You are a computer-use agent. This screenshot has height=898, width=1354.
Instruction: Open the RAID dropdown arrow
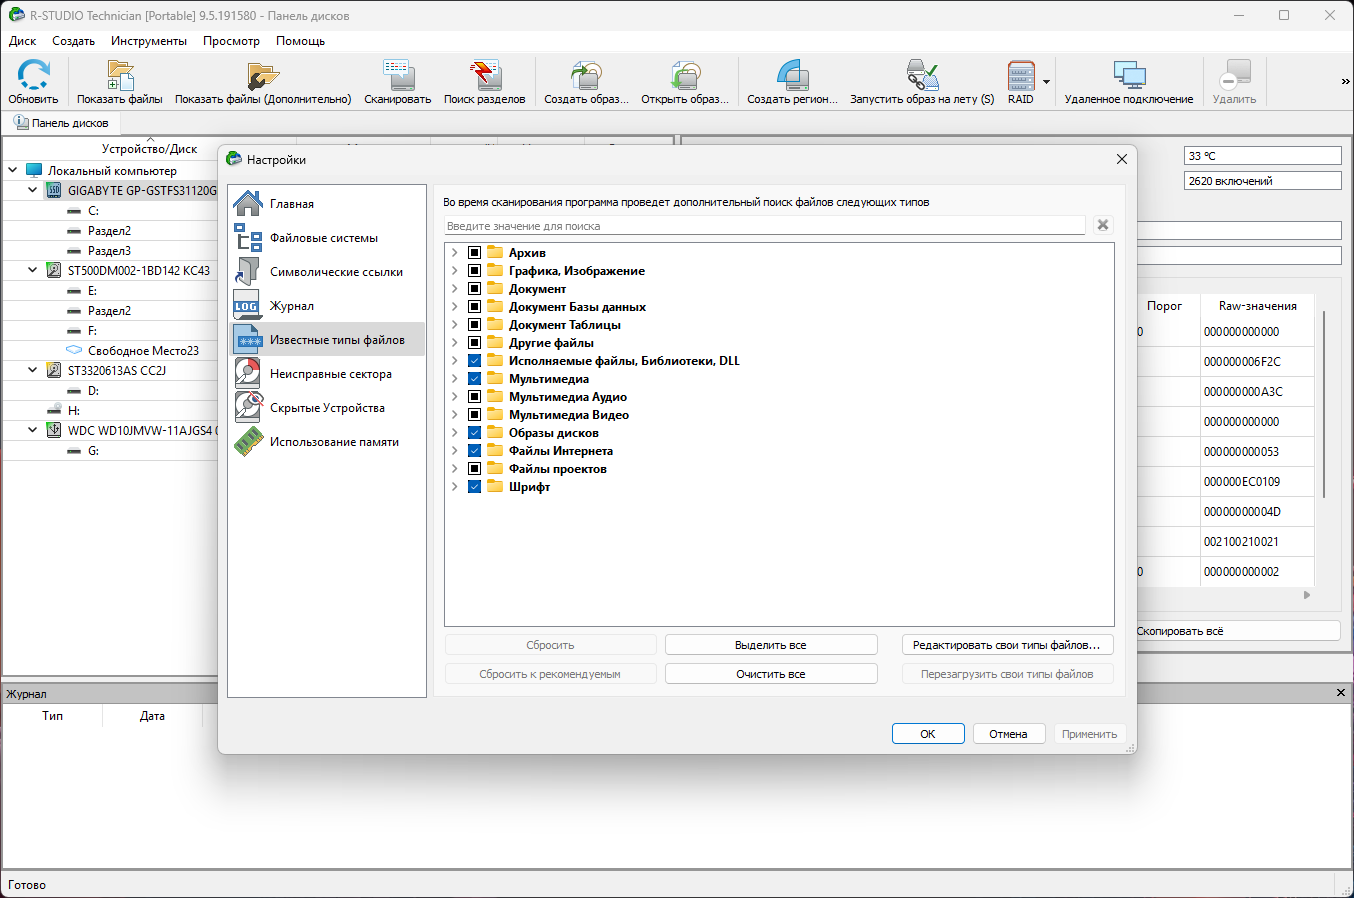pyautogui.click(x=1047, y=82)
